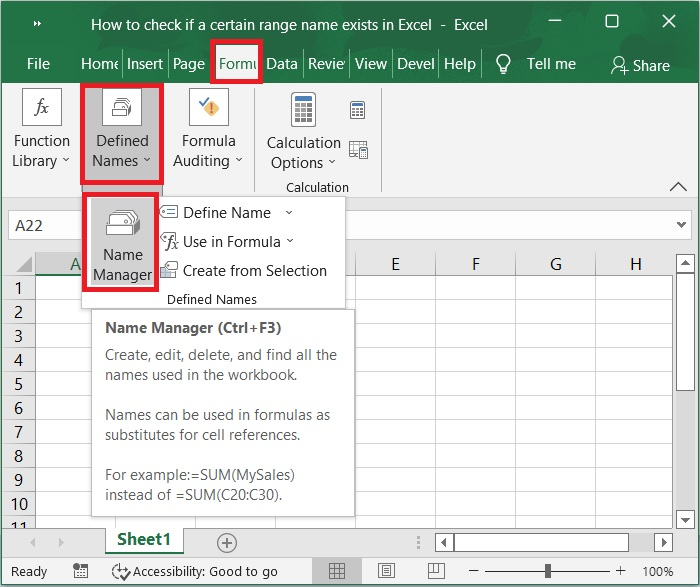Select row 5 header

pyautogui.click(x=18, y=384)
